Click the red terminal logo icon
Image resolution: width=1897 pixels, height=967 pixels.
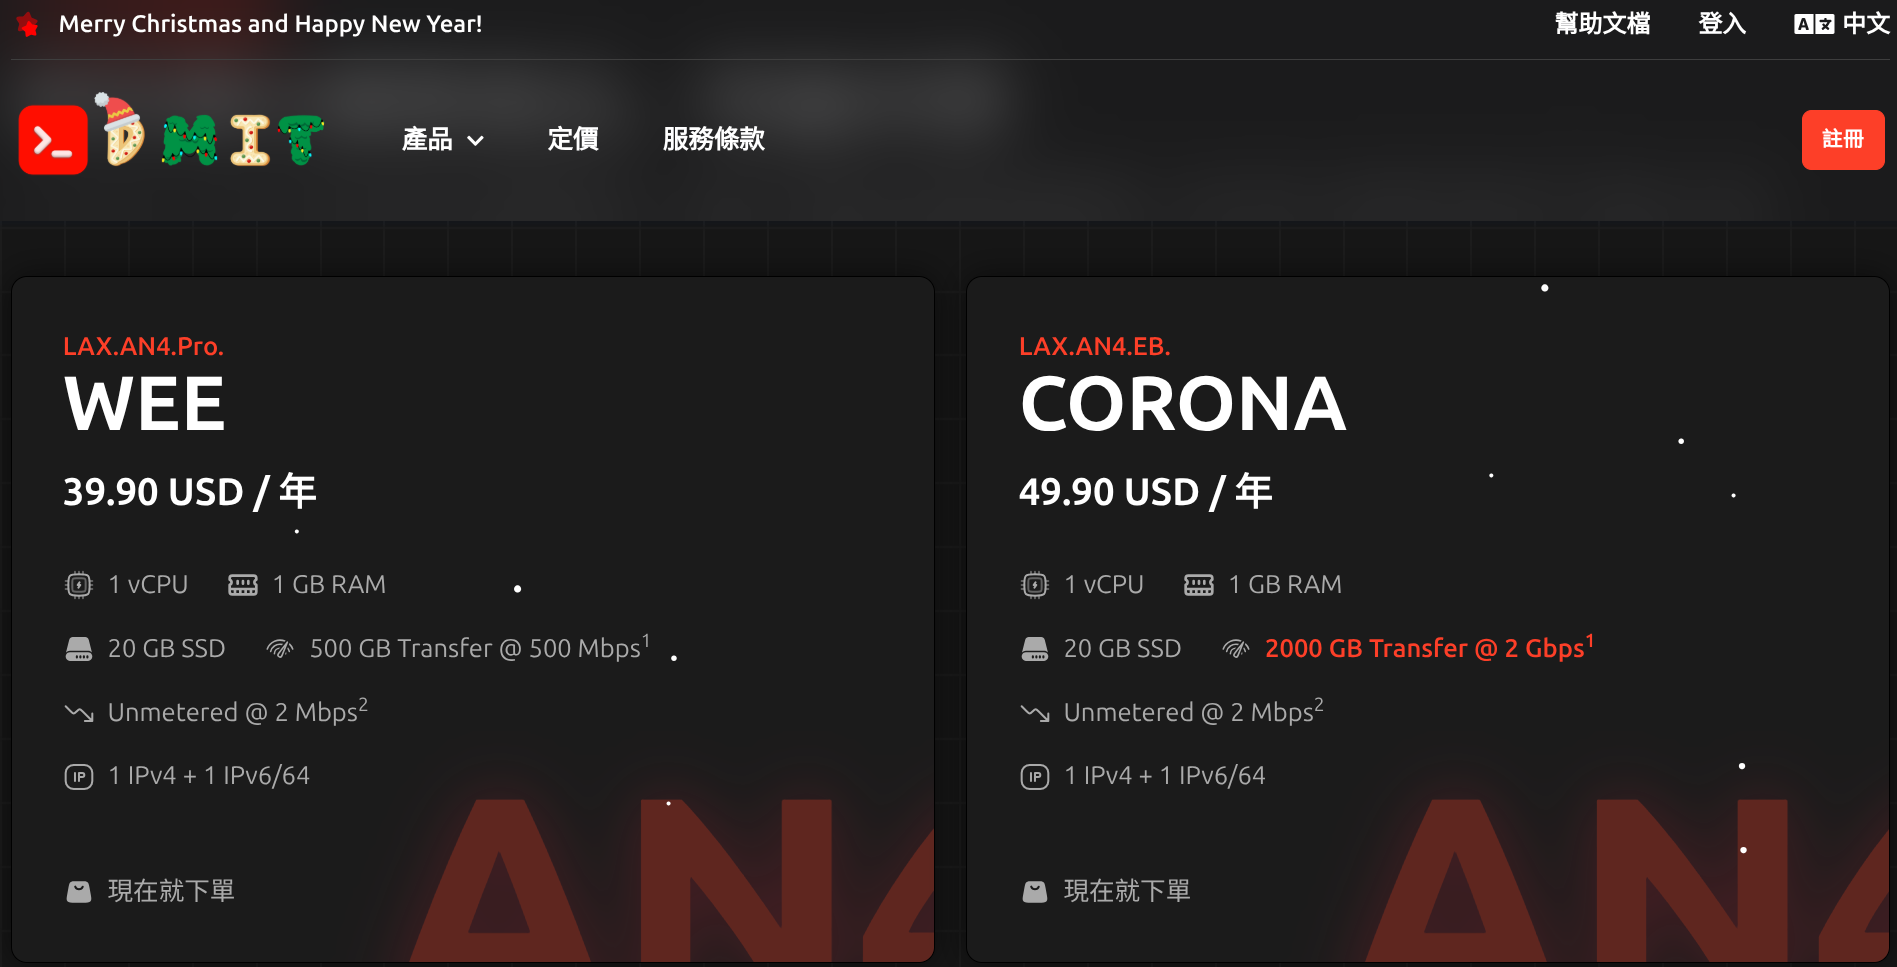[53, 139]
